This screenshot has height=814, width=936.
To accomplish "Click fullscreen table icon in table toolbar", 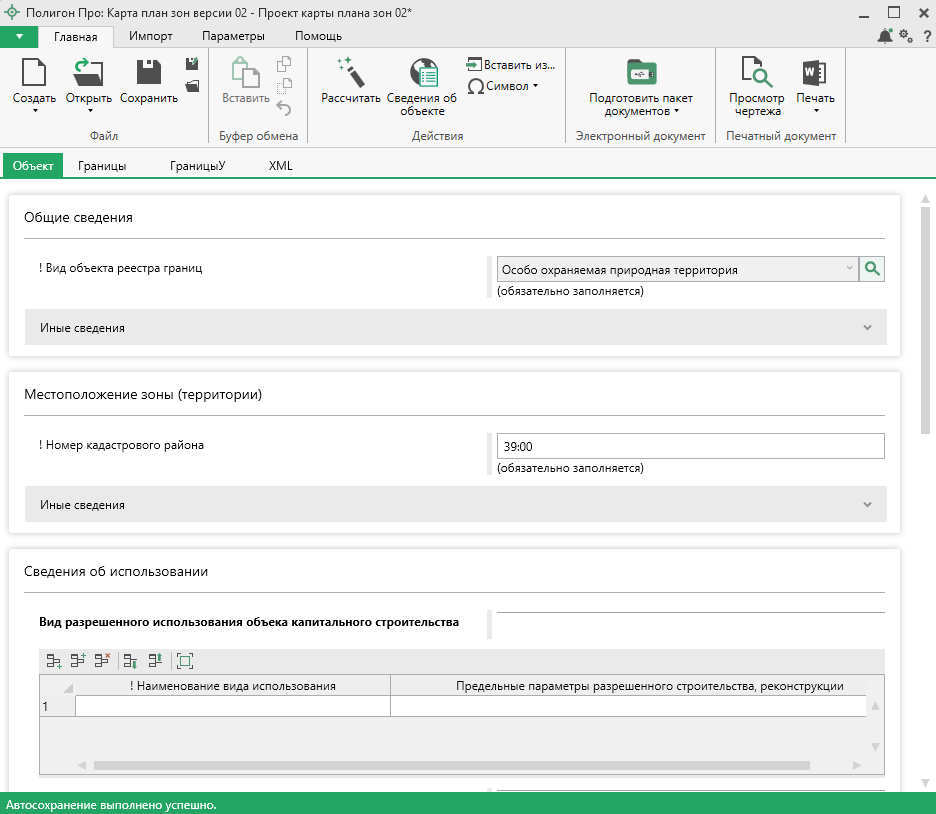I will coord(184,661).
